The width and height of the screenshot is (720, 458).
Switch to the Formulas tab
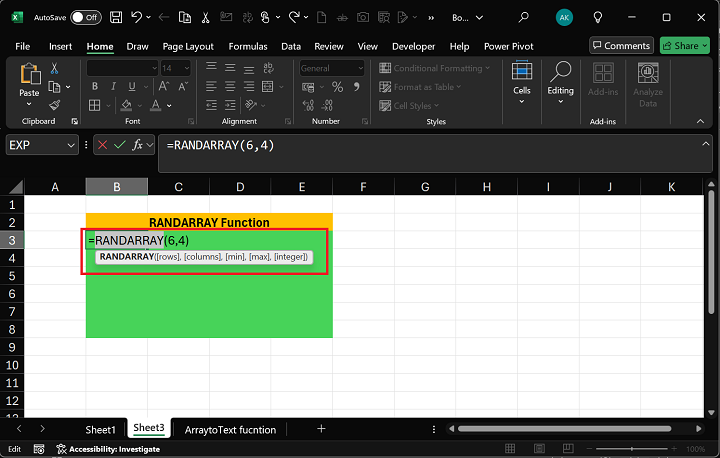248,46
